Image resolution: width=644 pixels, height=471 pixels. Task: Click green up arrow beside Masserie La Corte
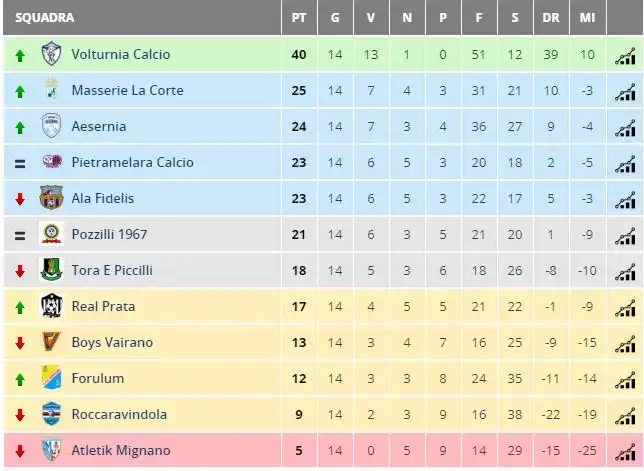[20, 92]
